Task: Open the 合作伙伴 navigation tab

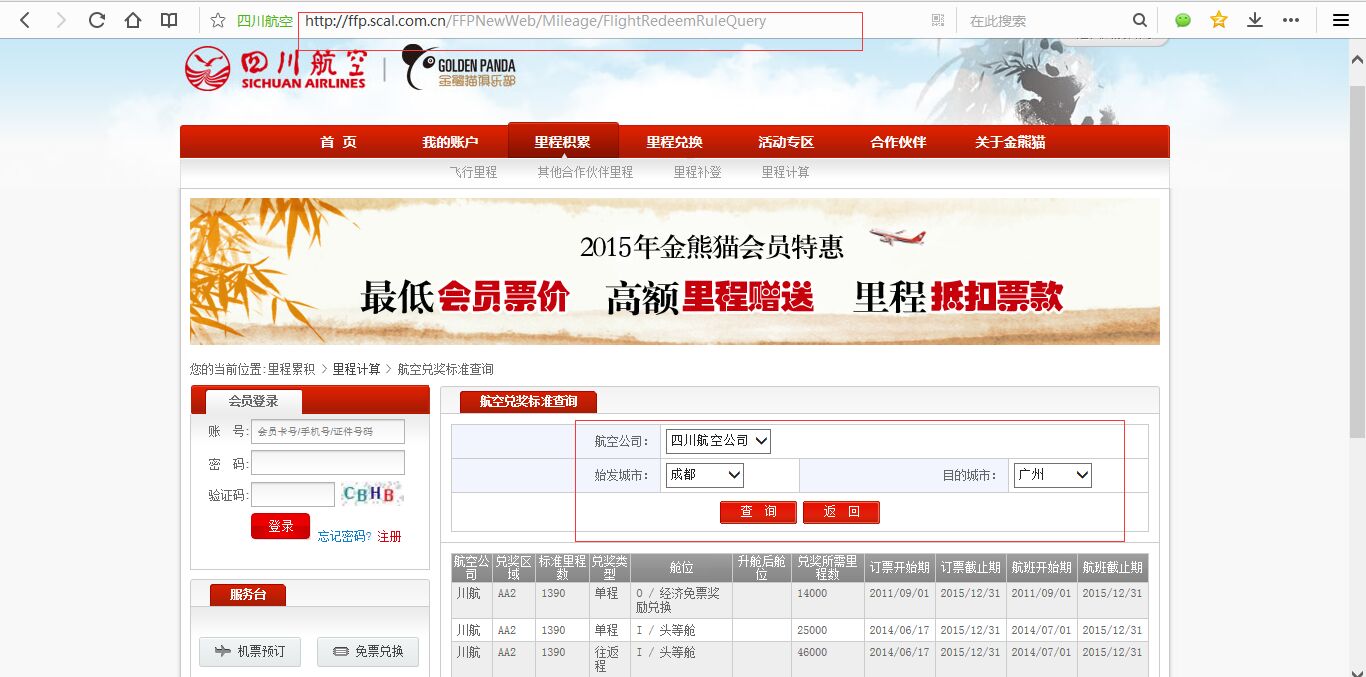Action: (898, 142)
